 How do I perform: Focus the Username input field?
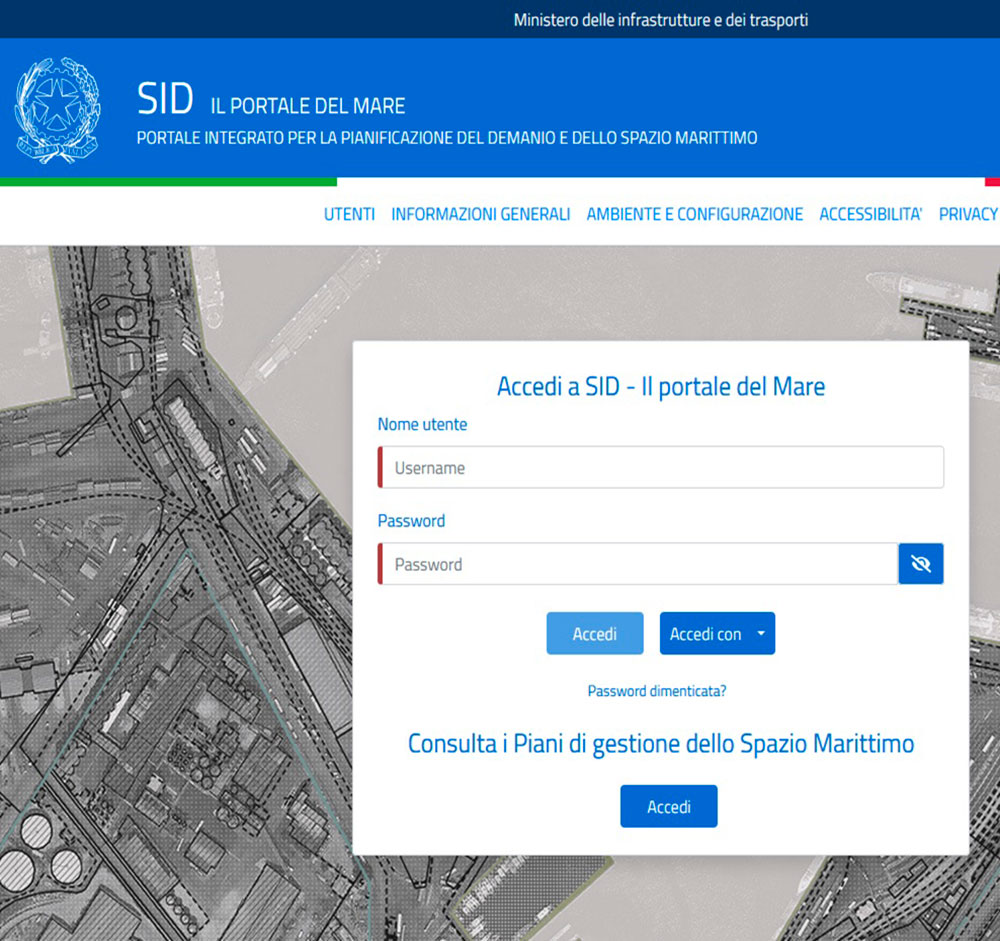pos(661,468)
